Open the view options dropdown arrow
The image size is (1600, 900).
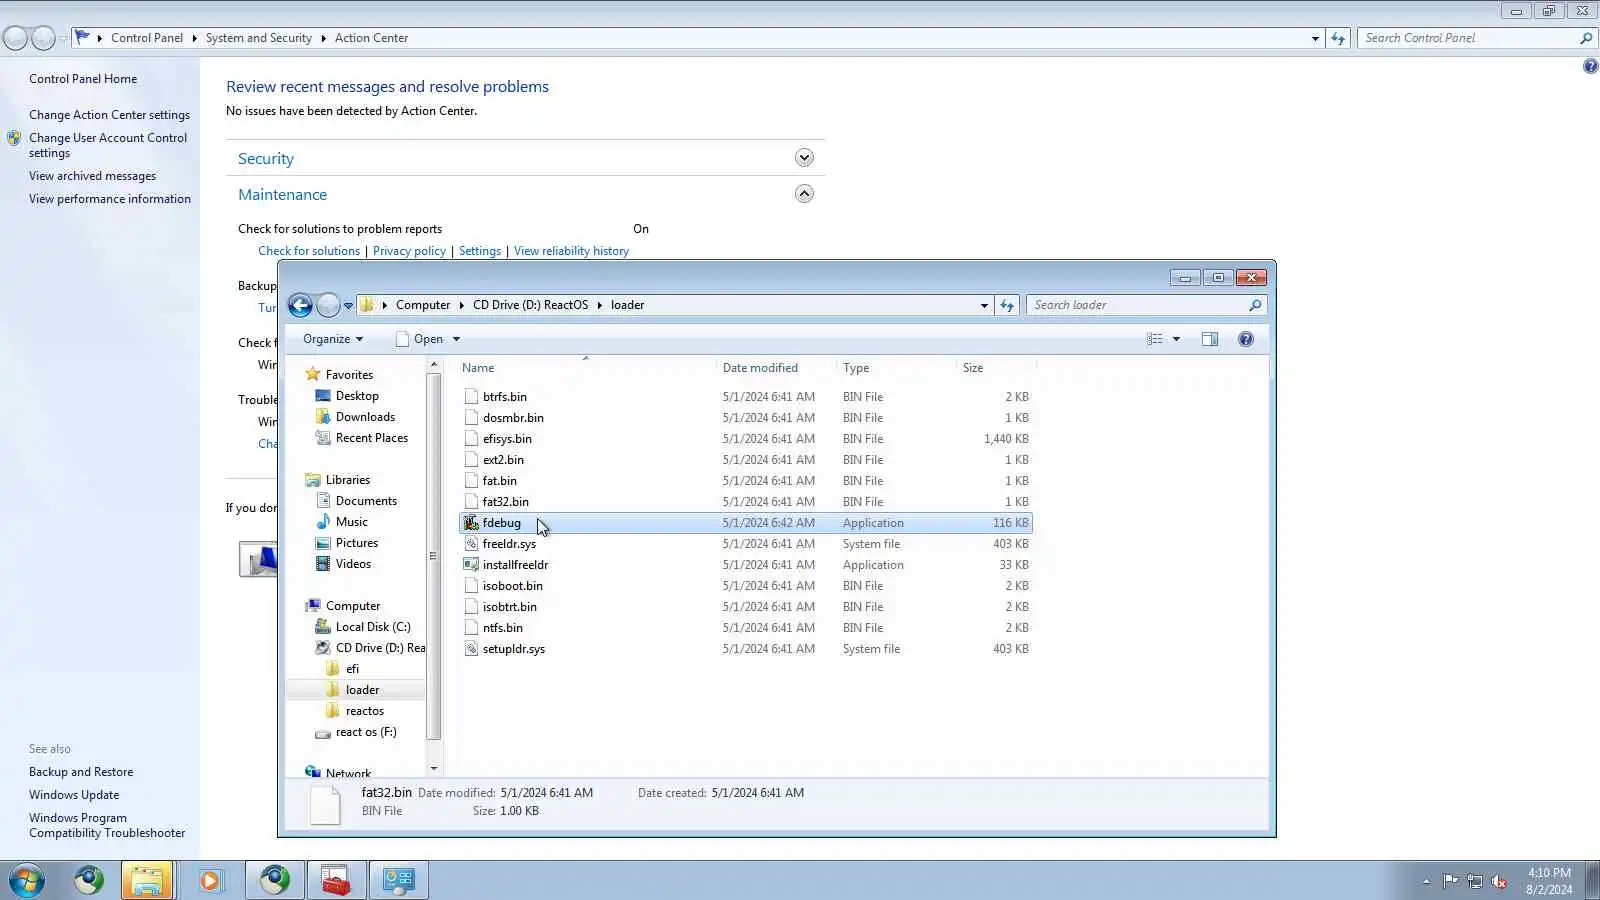(x=1176, y=339)
